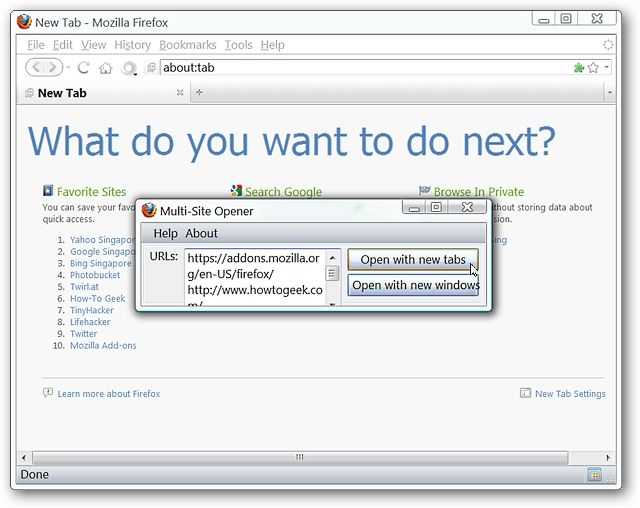The image size is (640, 508).
Task: Open the Photobucket favorite link
Action: click(x=95, y=275)
